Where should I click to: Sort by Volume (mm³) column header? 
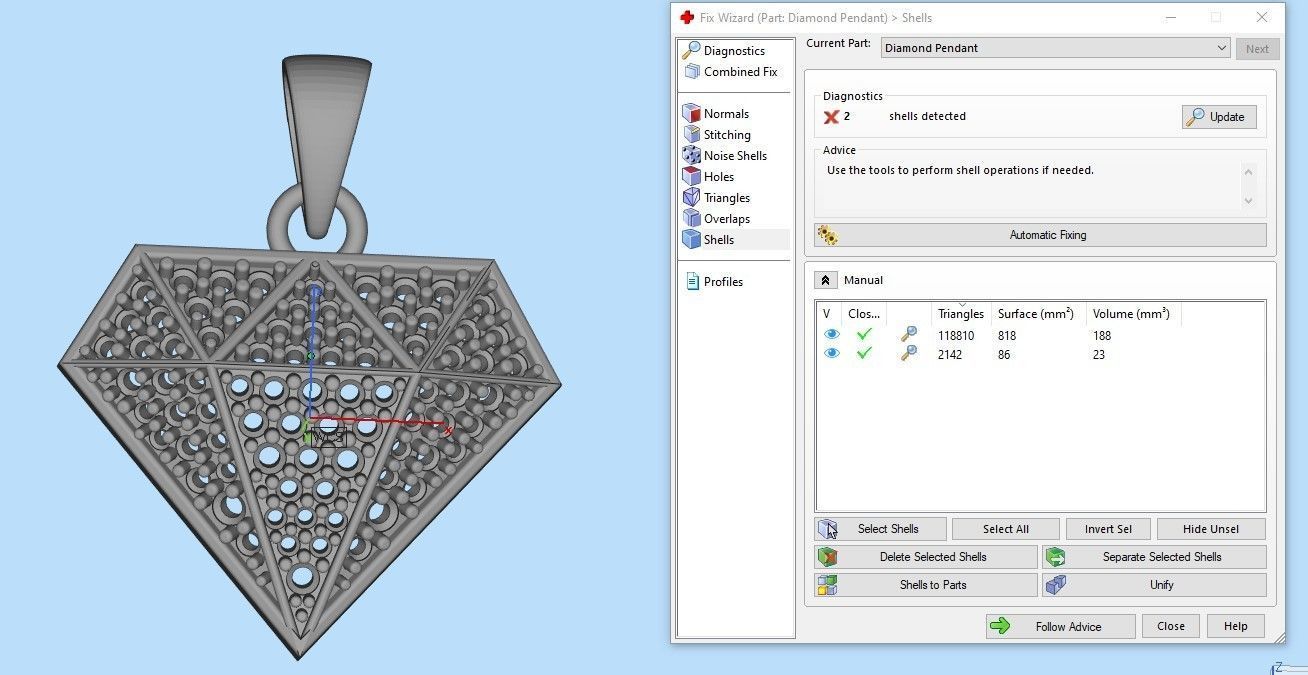click(x=1134, y=314)
